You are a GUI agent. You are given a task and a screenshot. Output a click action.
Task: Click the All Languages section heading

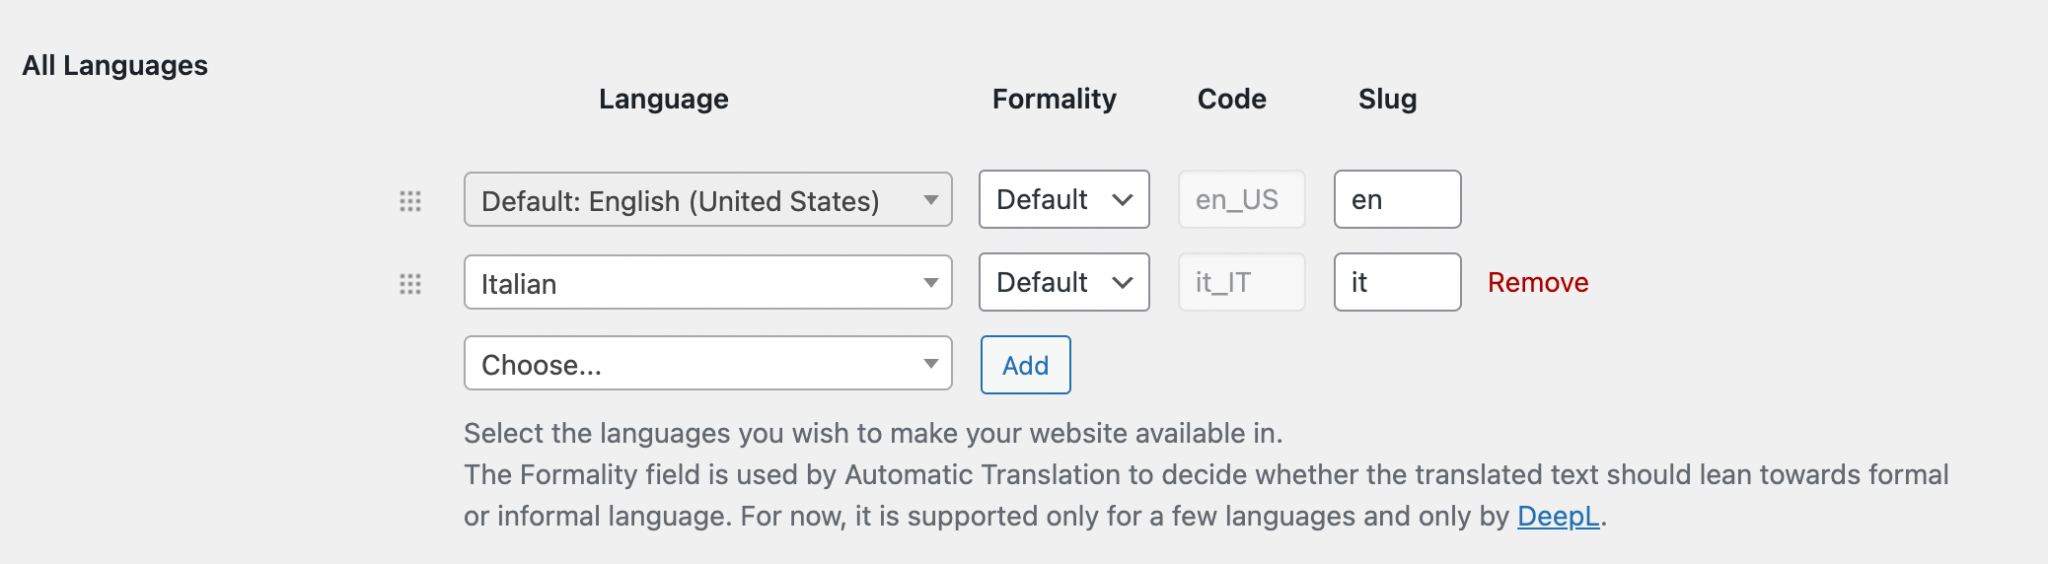click(115, 65)
